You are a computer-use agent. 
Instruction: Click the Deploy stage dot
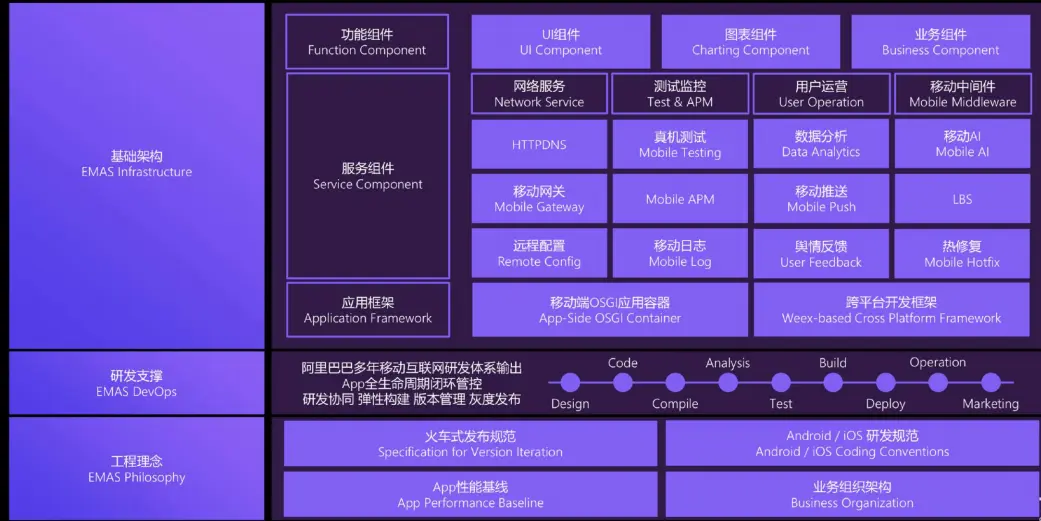885,382
